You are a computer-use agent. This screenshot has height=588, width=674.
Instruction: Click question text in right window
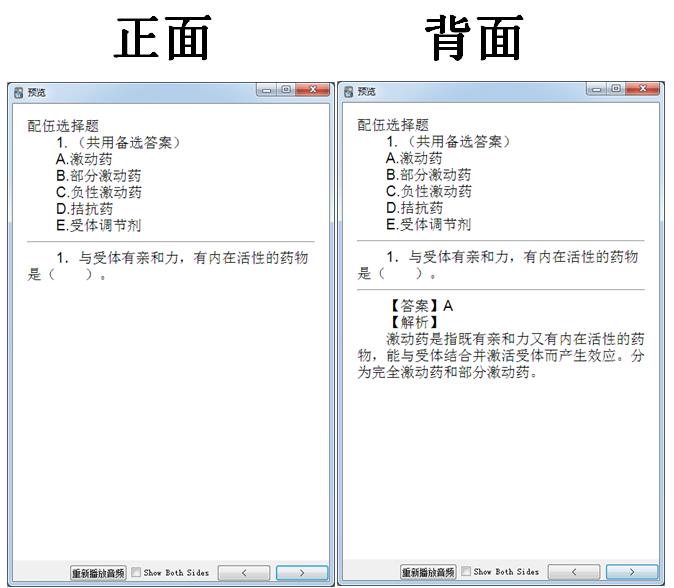click(498, 265)
